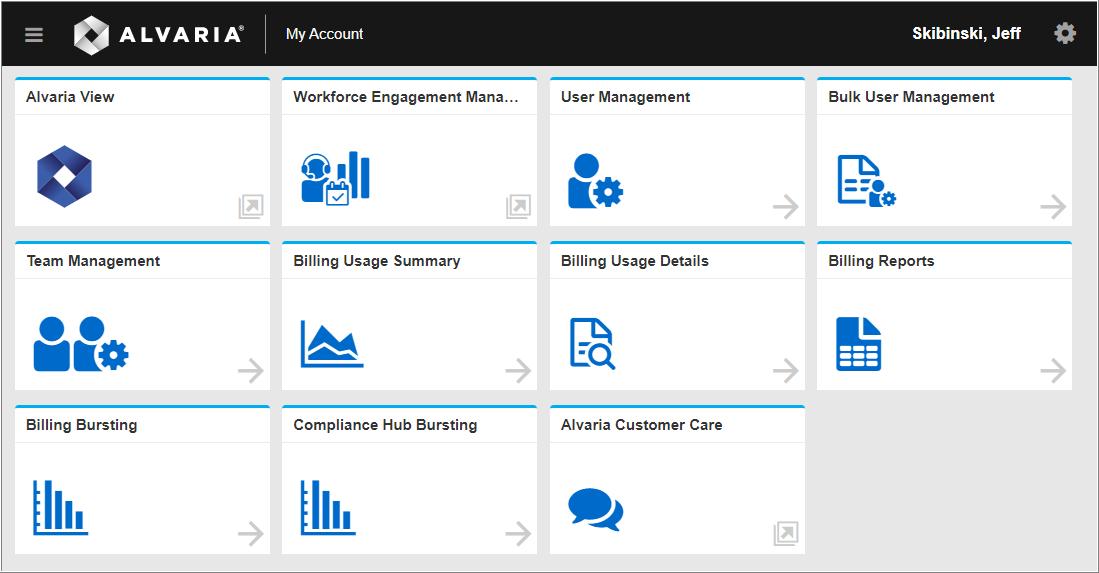Click the arrow on User Management tile
Viewport: 1099px width, 573px height.
click(786, 207)
